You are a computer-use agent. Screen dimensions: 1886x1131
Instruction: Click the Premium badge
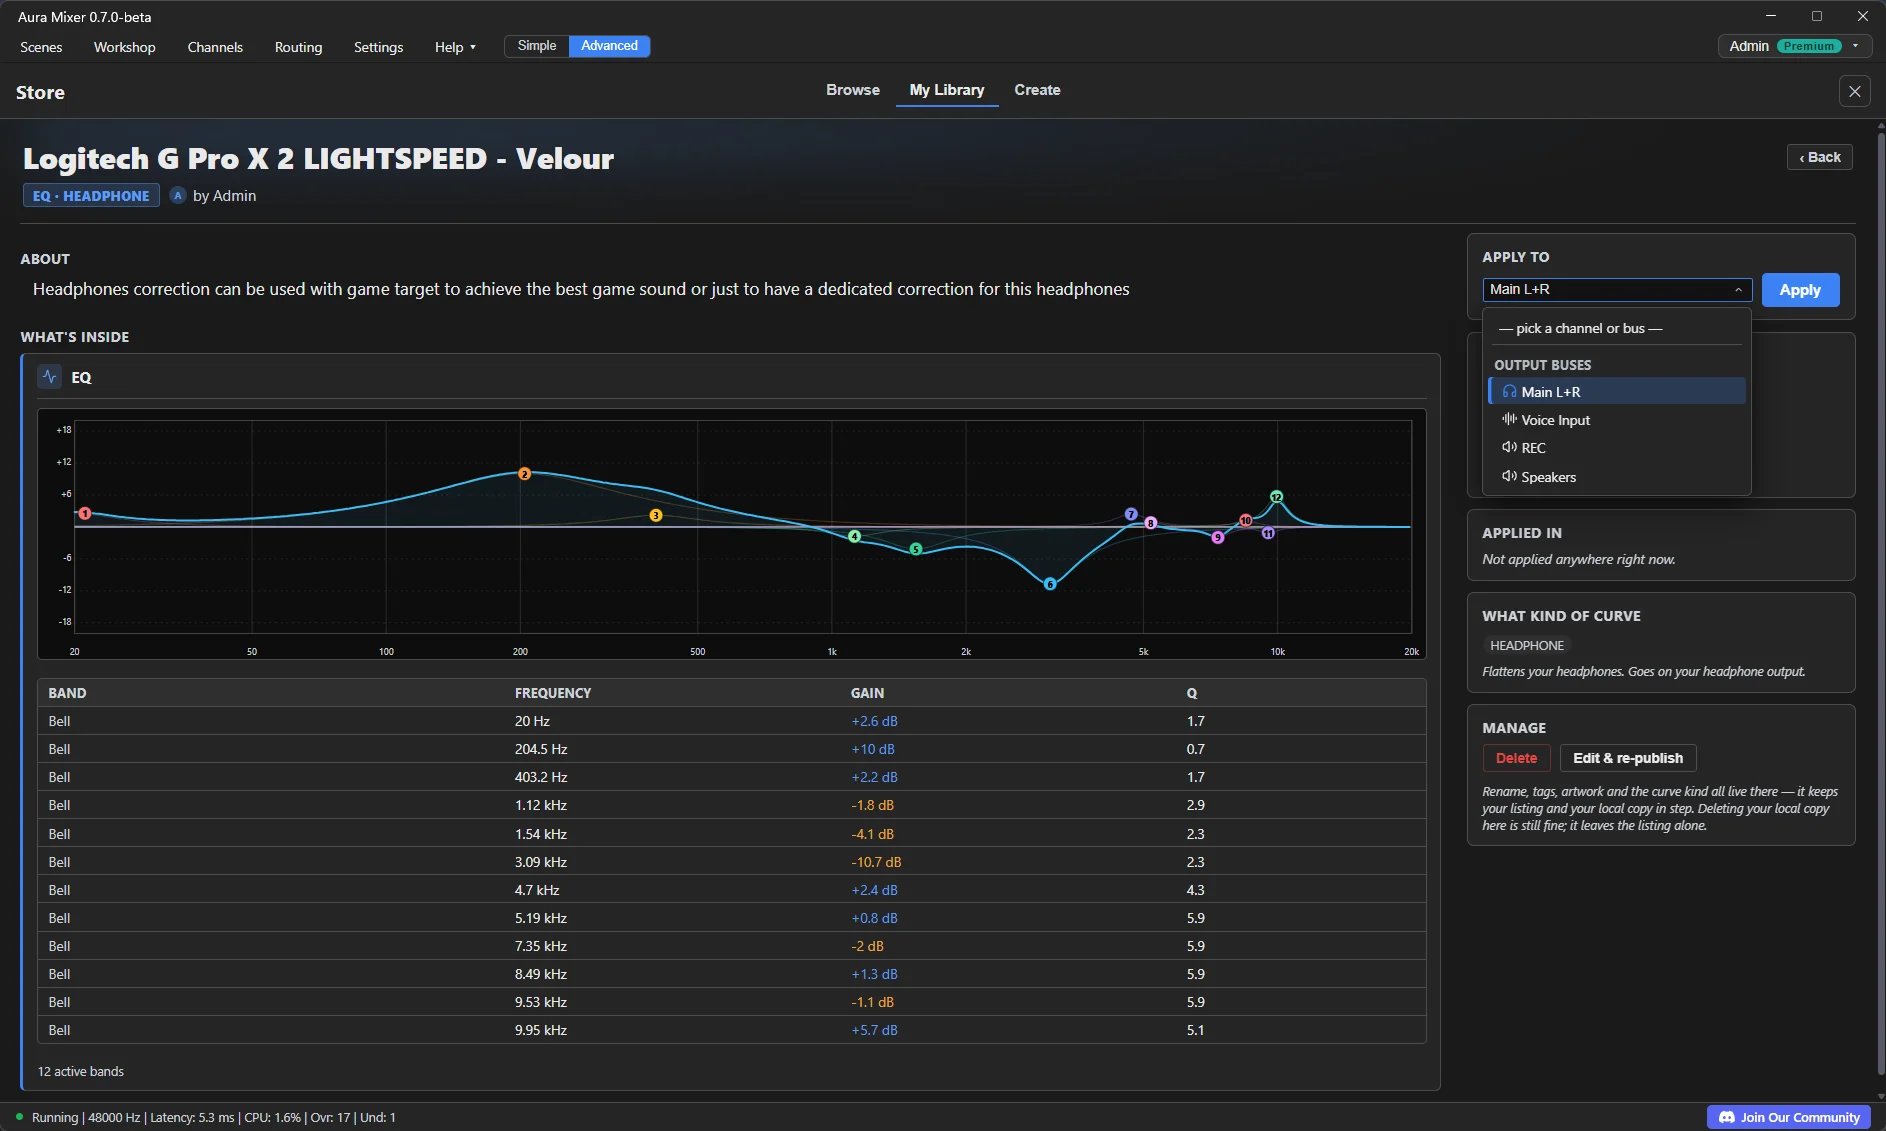(1808, 46)
